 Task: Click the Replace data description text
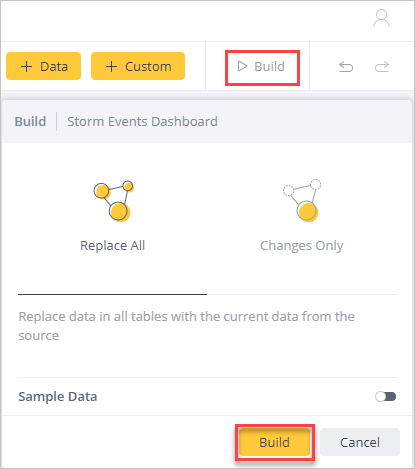click(x=186, y=326)
